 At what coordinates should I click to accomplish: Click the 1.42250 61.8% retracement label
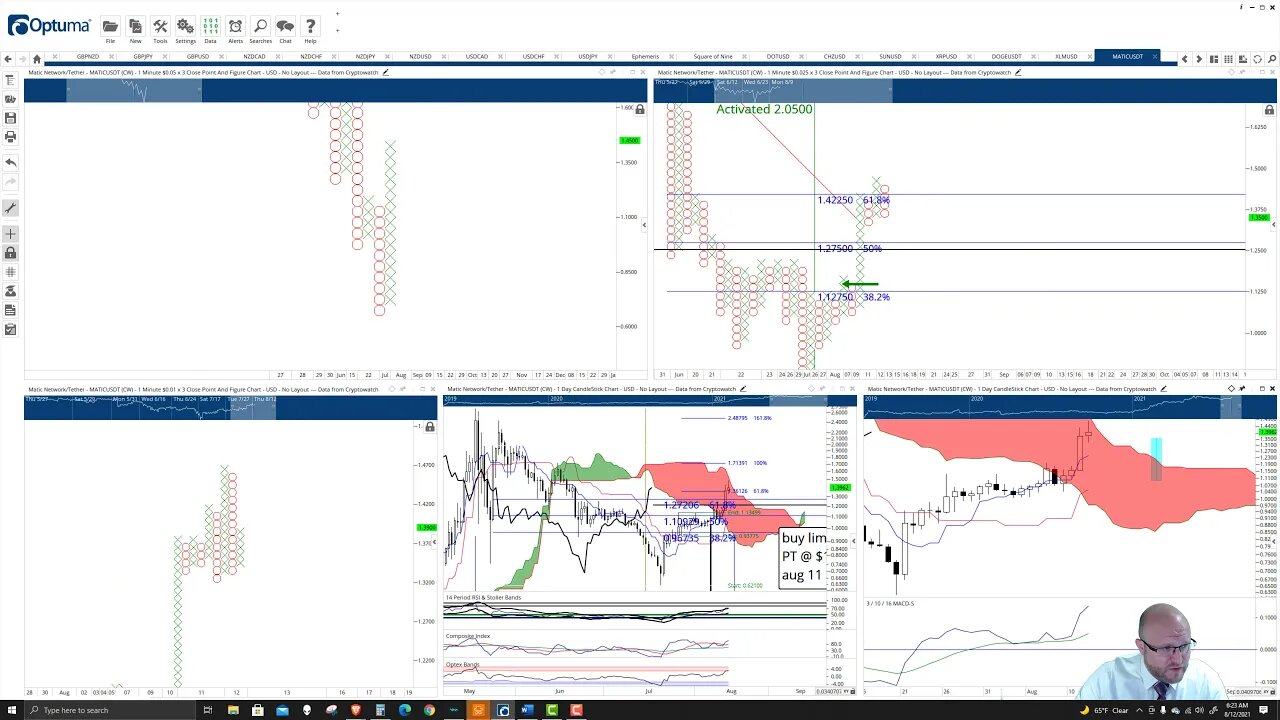[x=853, y=200]
